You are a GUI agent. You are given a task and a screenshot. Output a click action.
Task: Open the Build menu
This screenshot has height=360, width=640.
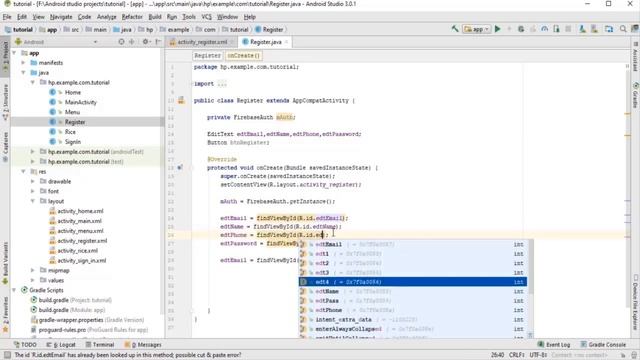[155, 17]
